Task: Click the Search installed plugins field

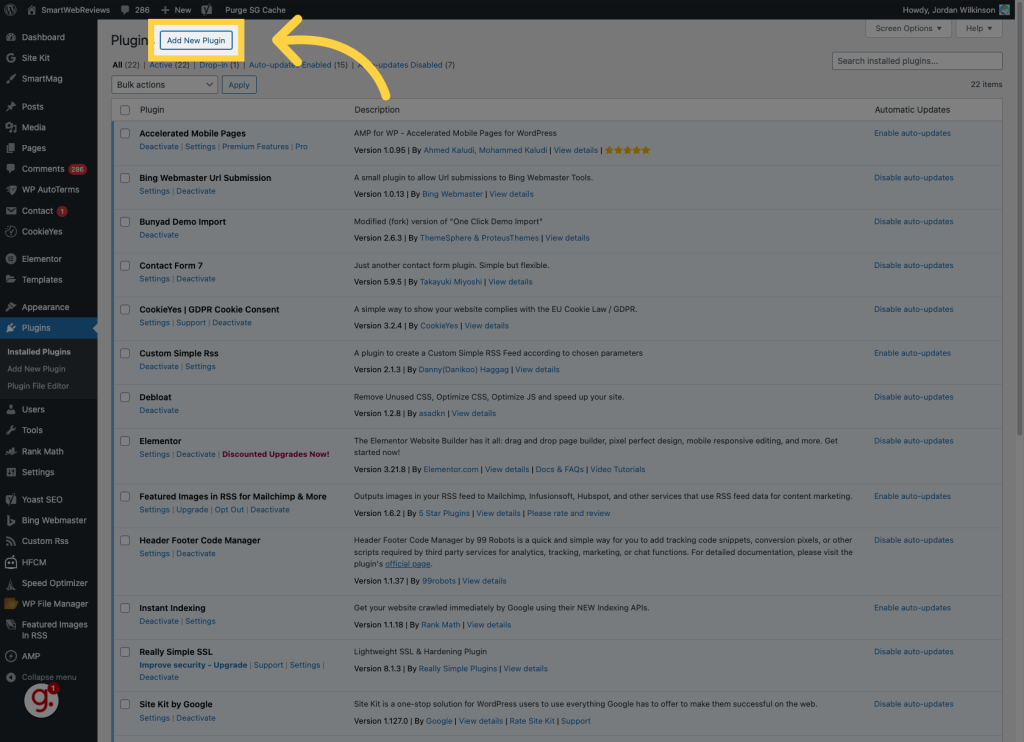Action: pyautogui.click(x=916, y=61)
